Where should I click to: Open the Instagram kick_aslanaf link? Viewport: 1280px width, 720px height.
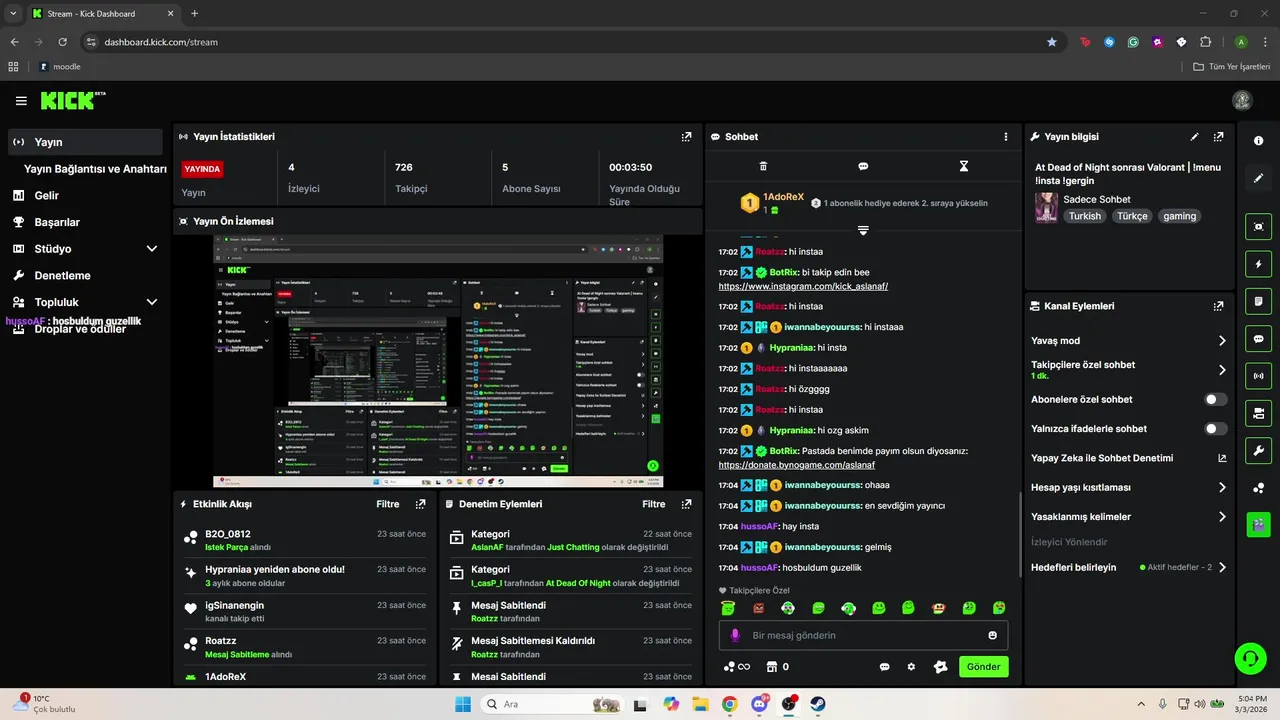[803, 286]
